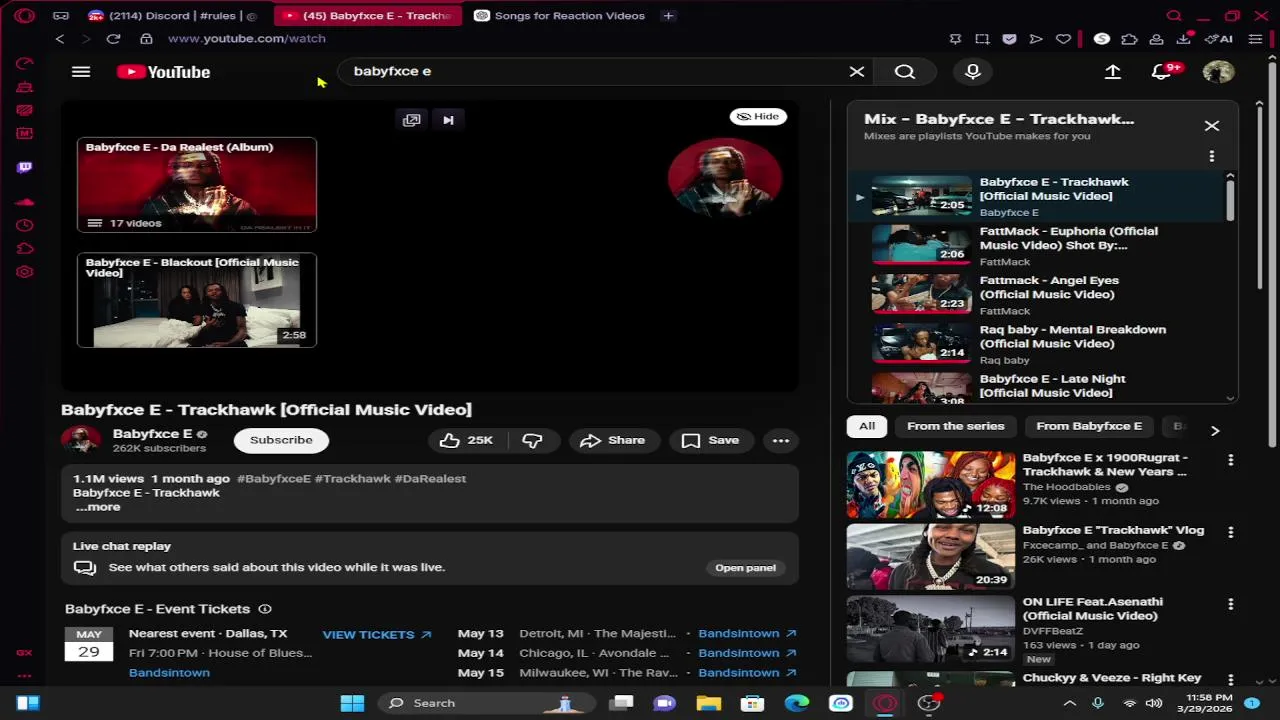
Task: Open Bandsintown link for Chicago May 14
Action: tap(747, 653)
